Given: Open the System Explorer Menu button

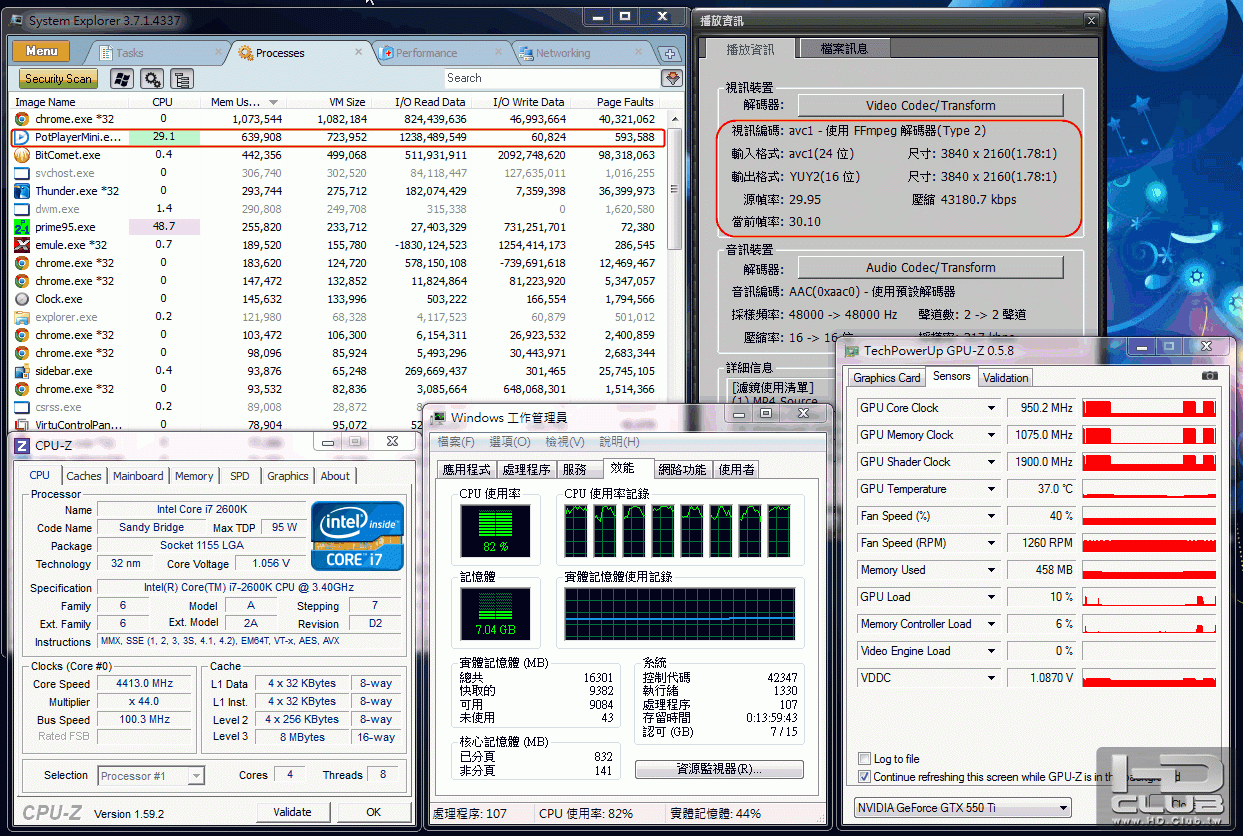Looking at the screenshot, I should [x=41, y=51].
